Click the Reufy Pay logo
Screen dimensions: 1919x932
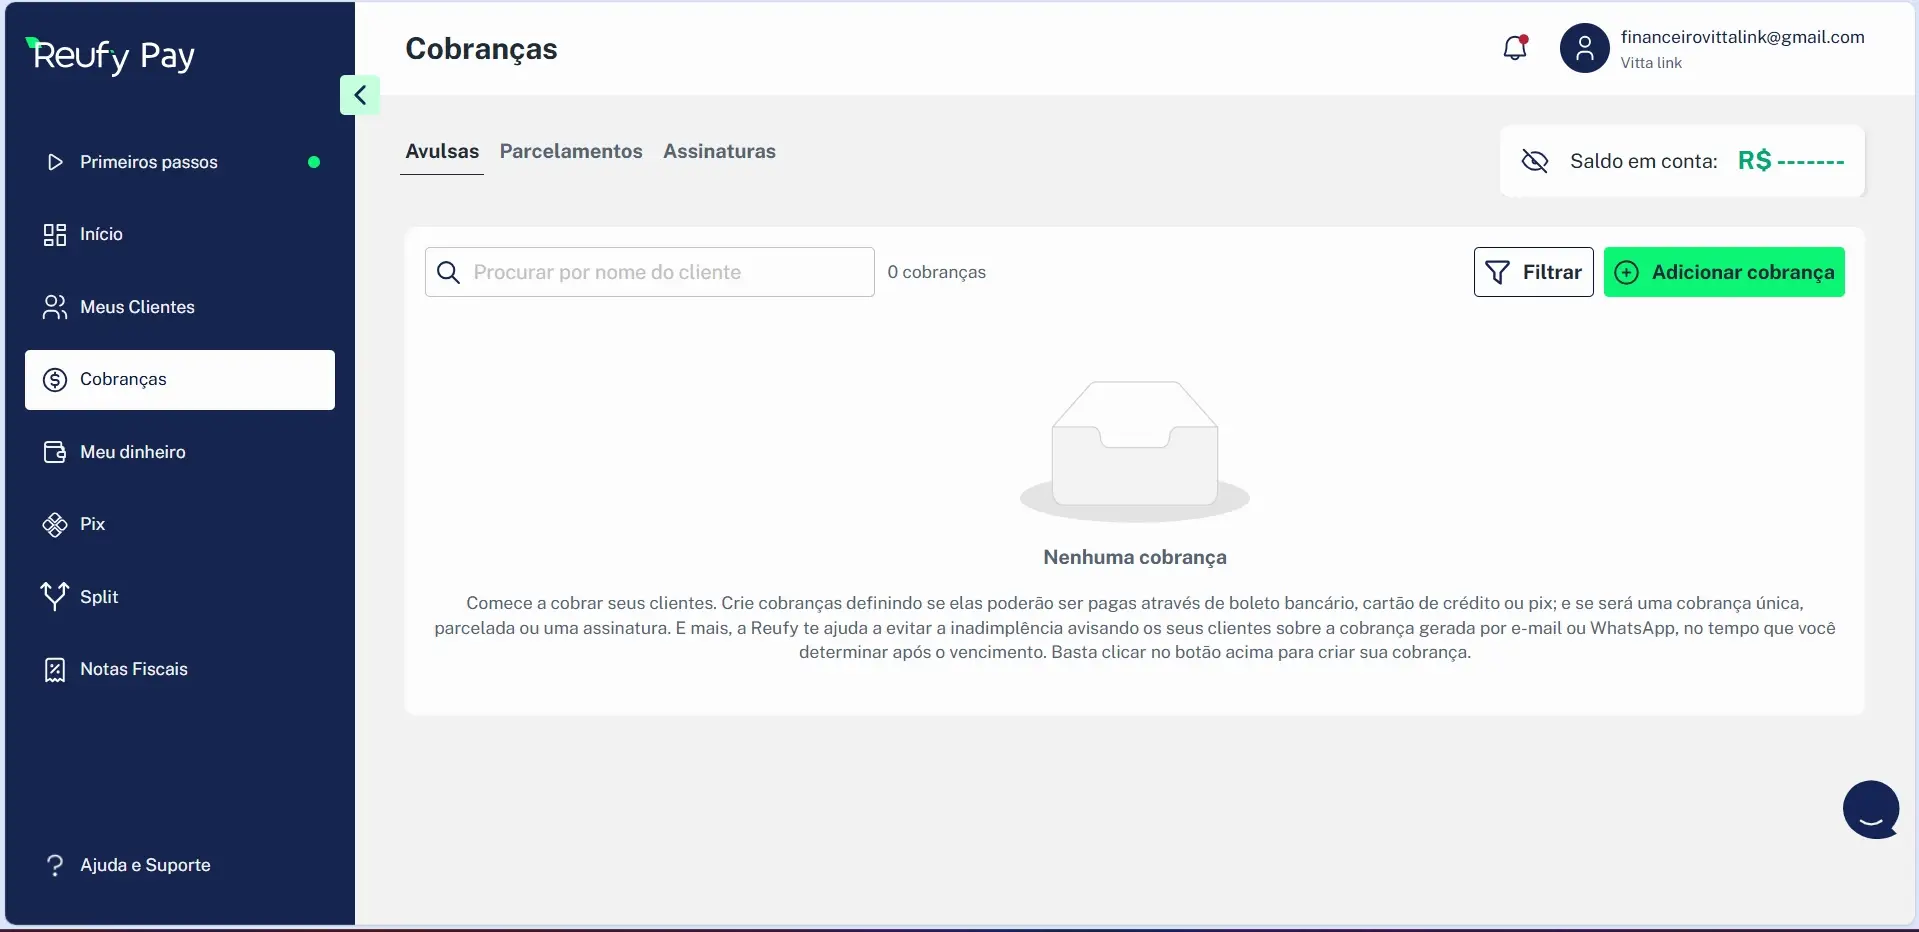tap(112, 56)
